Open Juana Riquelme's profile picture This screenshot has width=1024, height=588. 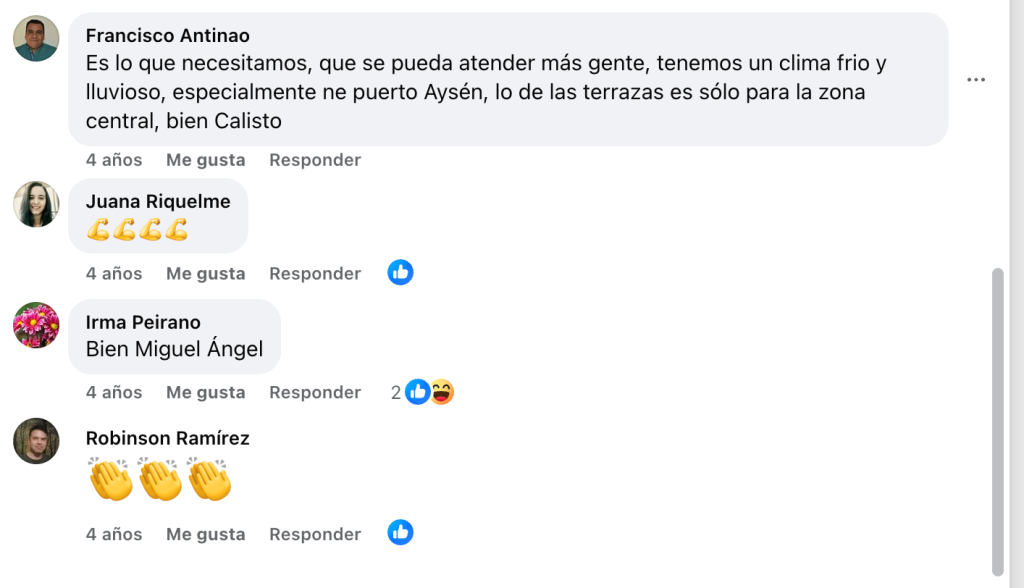tap(36, 204)
